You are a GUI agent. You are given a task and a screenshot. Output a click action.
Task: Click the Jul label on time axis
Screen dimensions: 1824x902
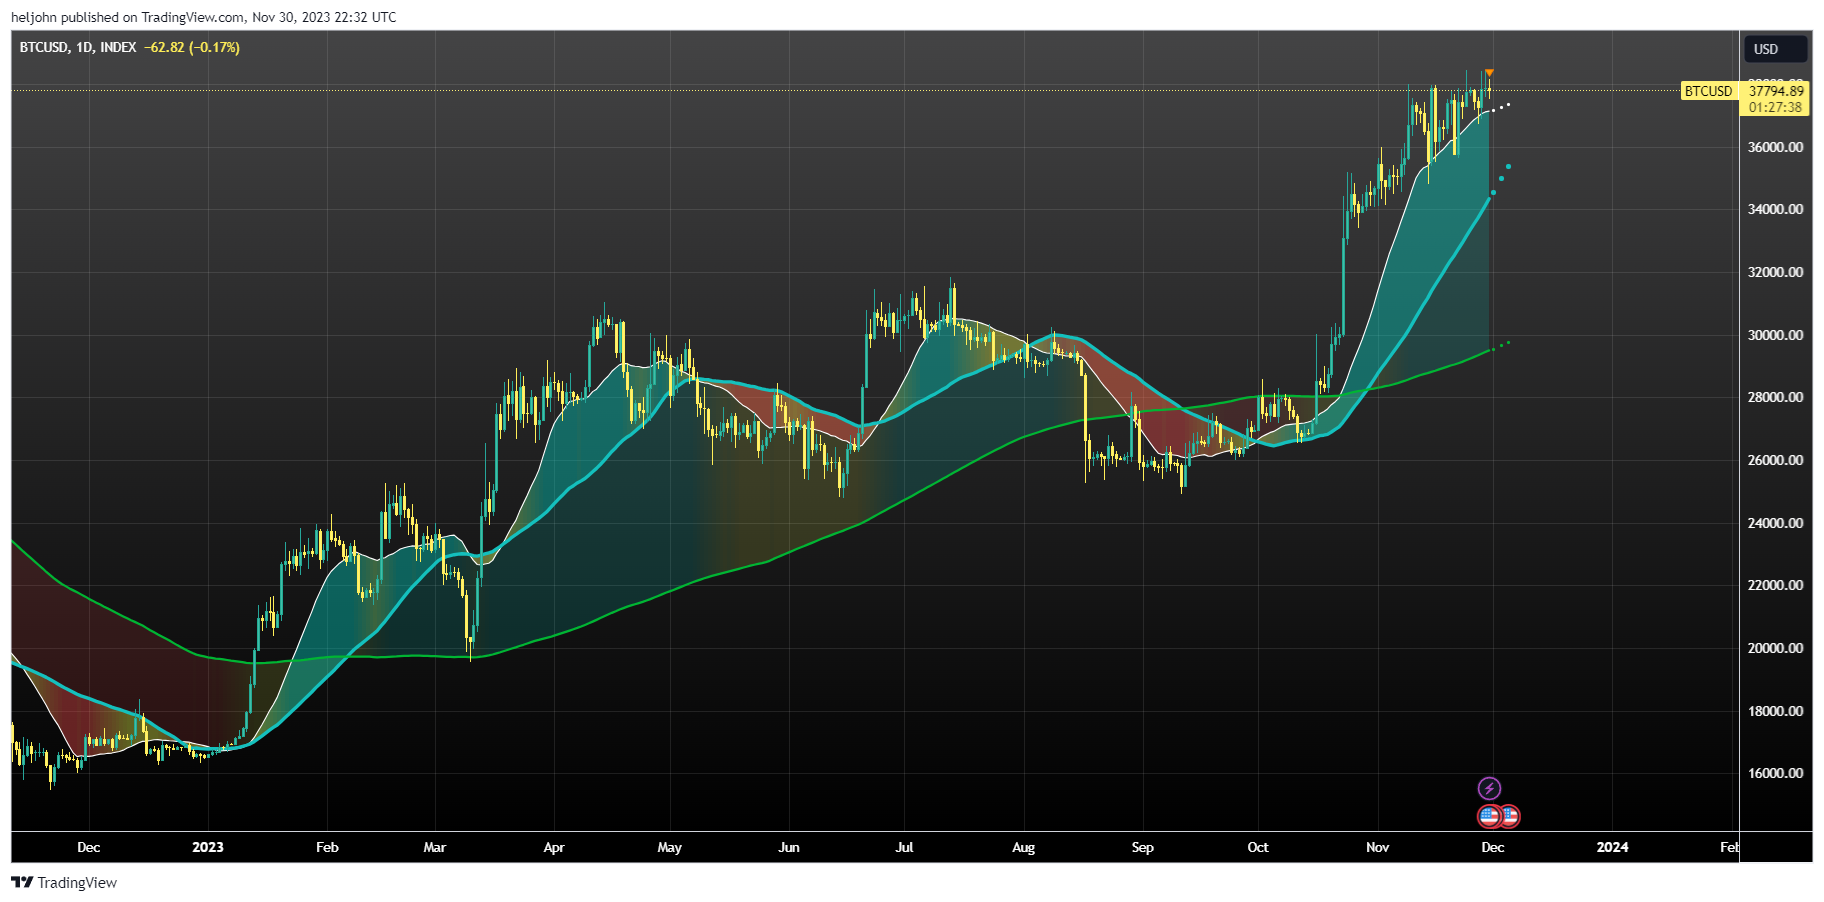(904, 847)
